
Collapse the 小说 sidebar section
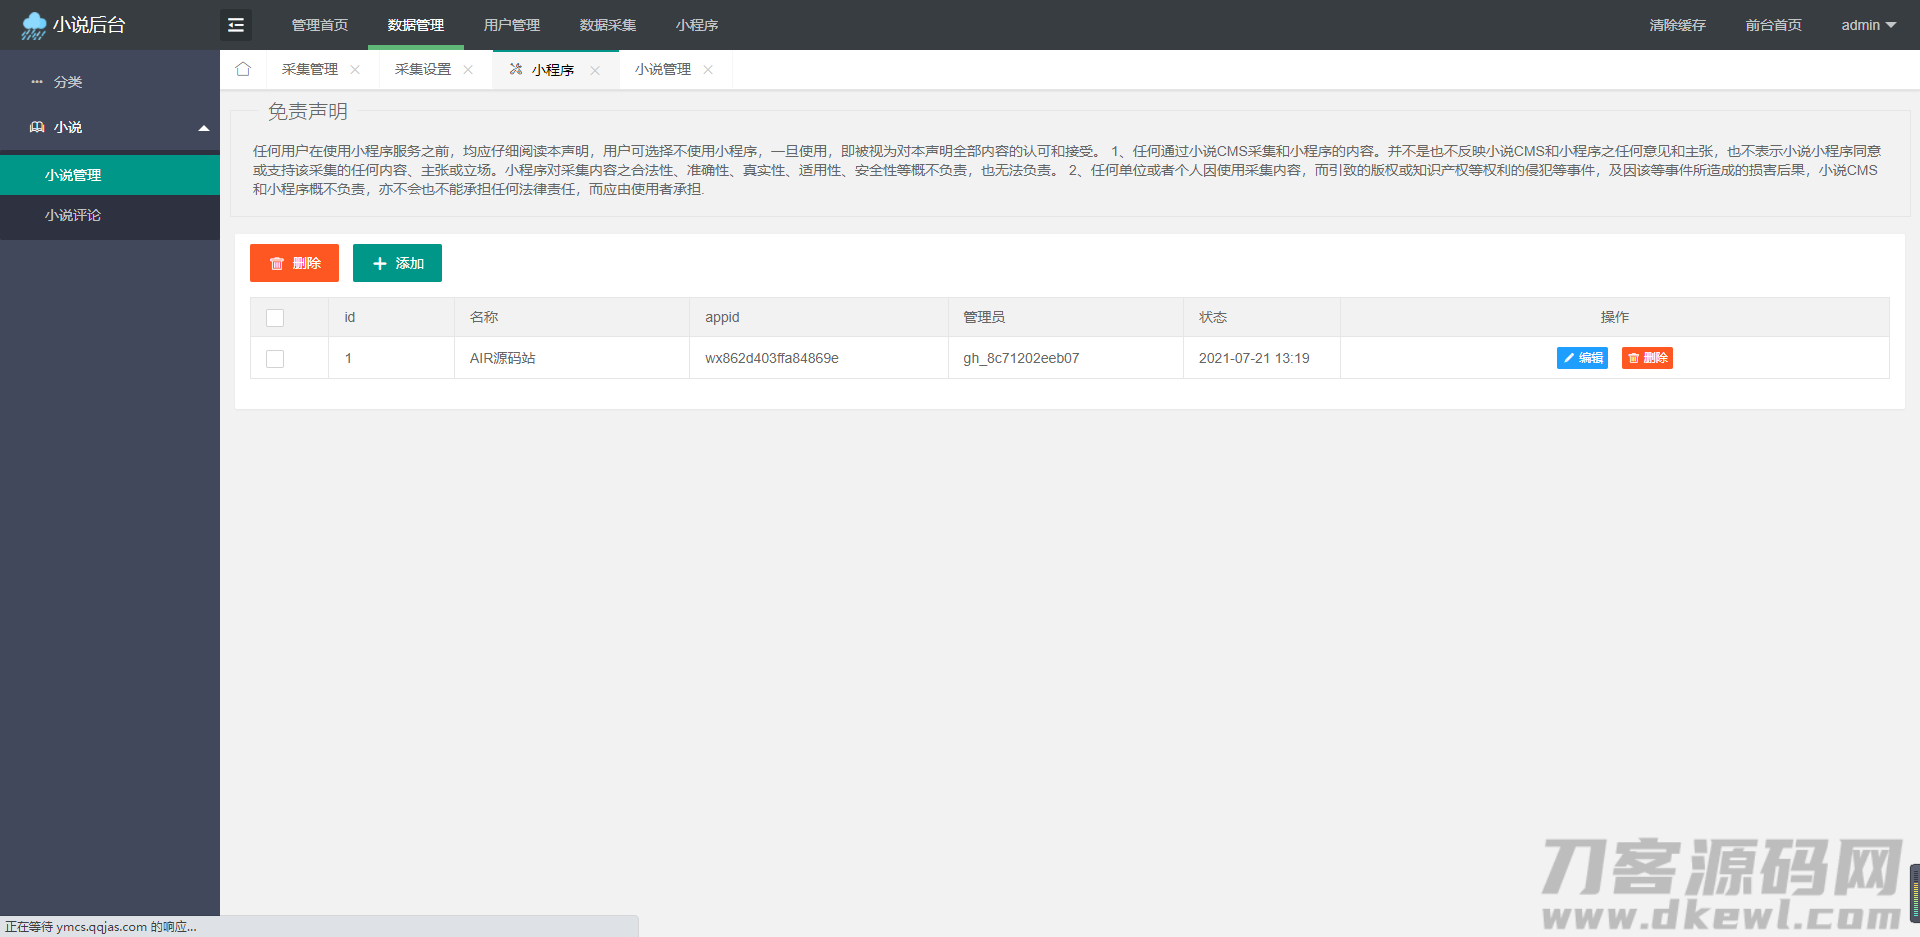coord(204,128)
